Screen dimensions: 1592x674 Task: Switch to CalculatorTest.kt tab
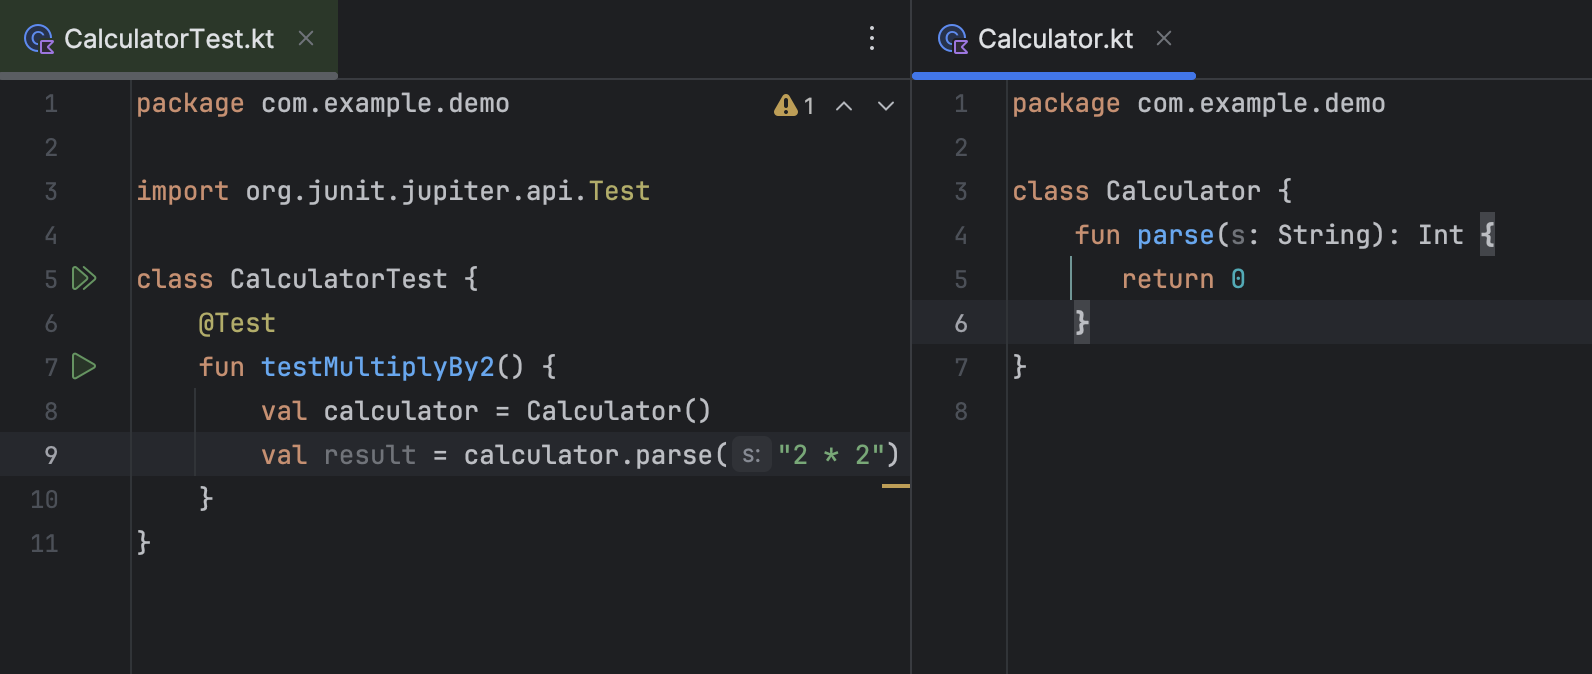(168, 39)
